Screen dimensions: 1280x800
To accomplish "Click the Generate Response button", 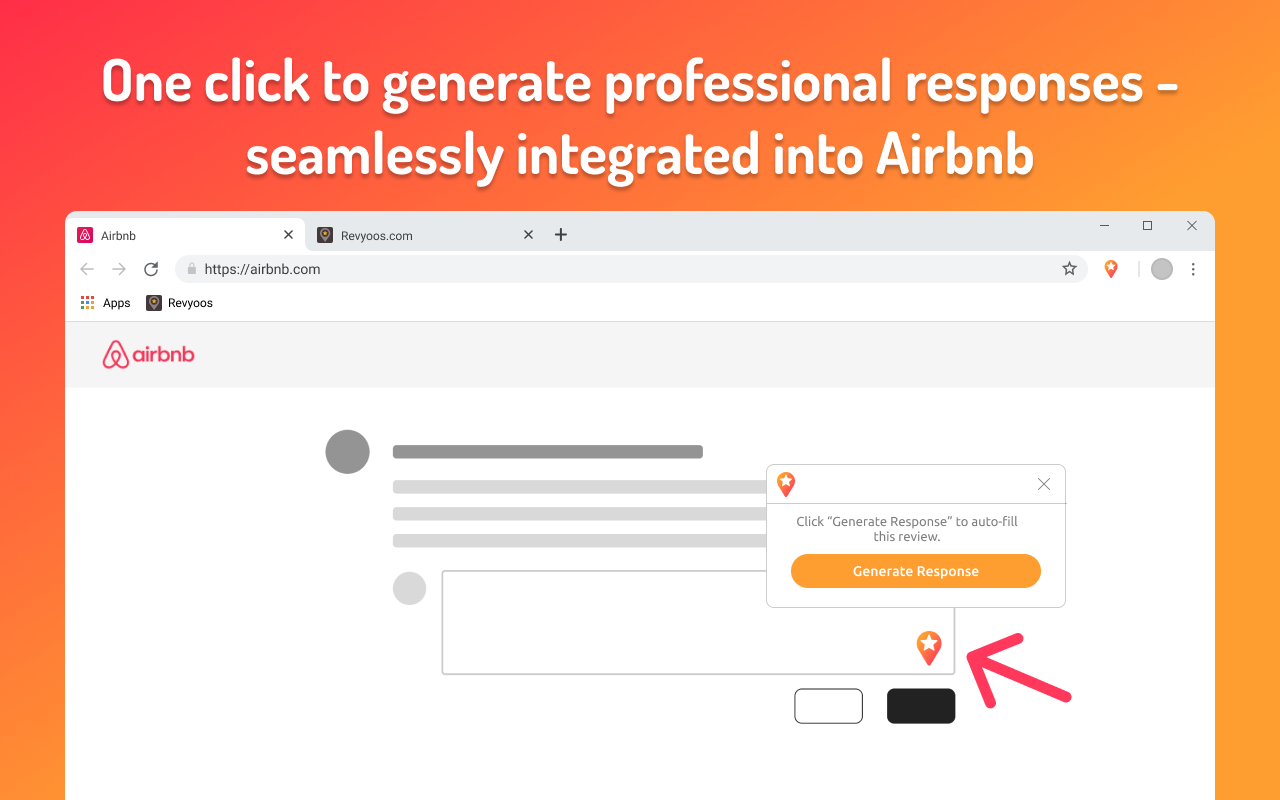I will point(915,571).
